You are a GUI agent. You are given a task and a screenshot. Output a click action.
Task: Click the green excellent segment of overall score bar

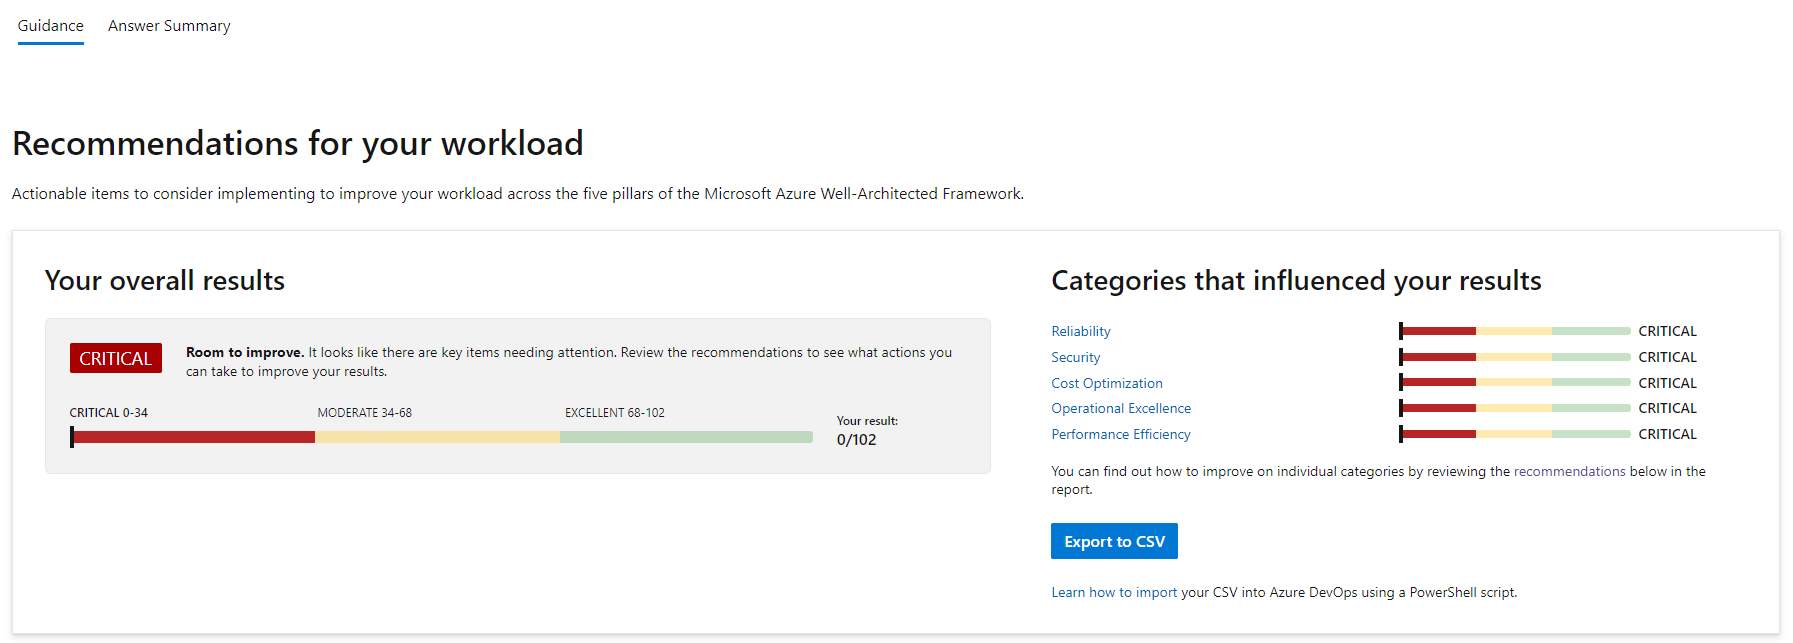(x=686, y=437)
